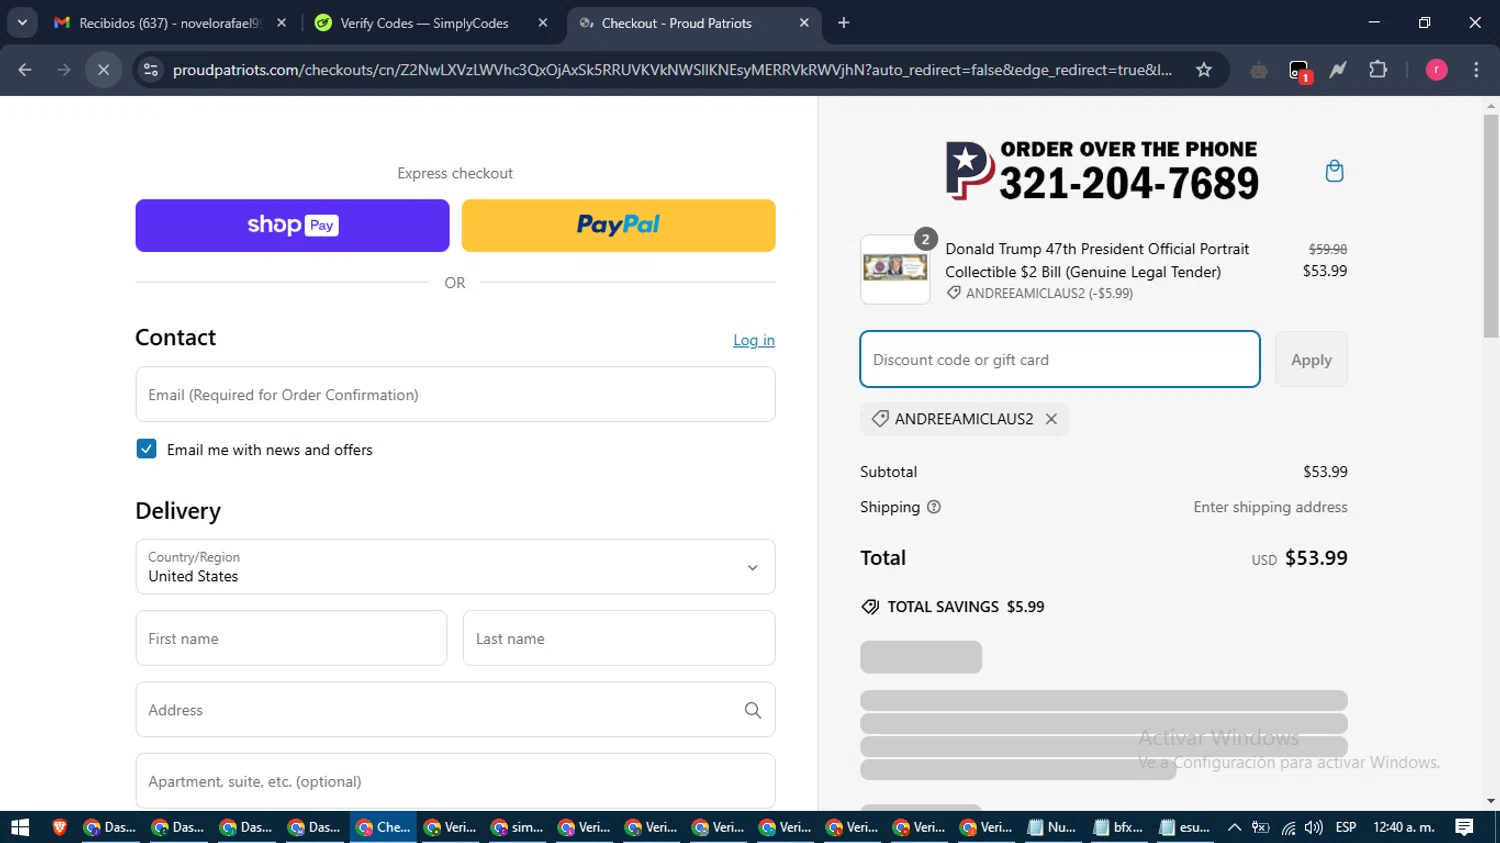
Task: Click the Proud Patriots phone order logo
Action: [x=1102, y=170]
